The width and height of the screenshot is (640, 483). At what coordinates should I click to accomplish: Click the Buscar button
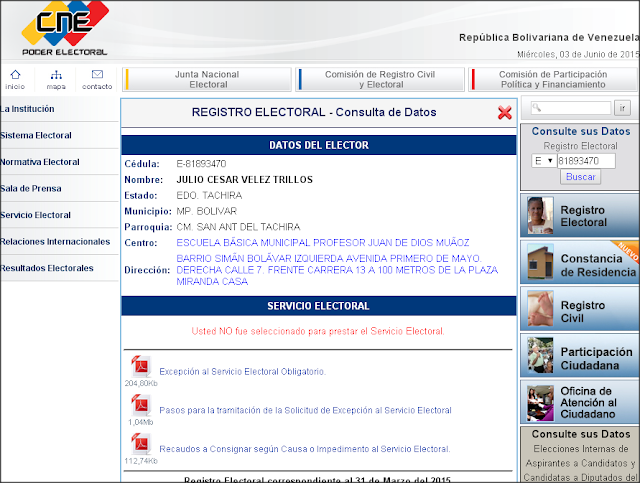[580, 177]
